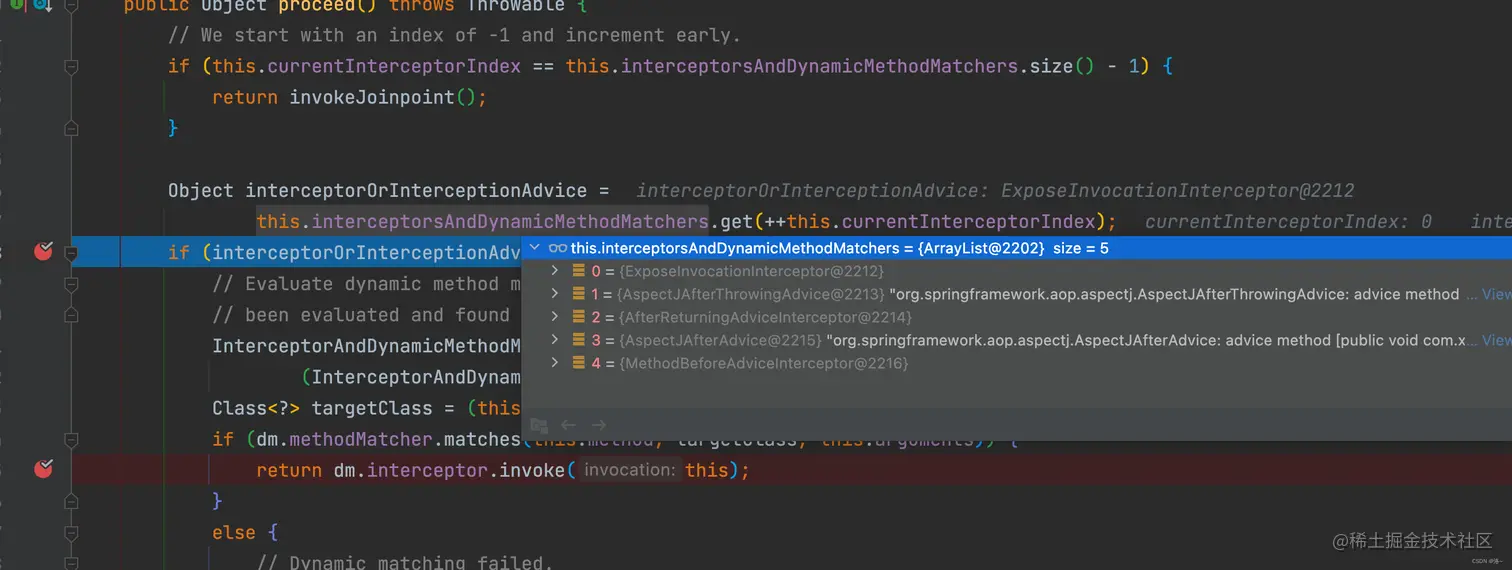Fold the if (dm.methodMatcher.matches block

pos(71,439)
